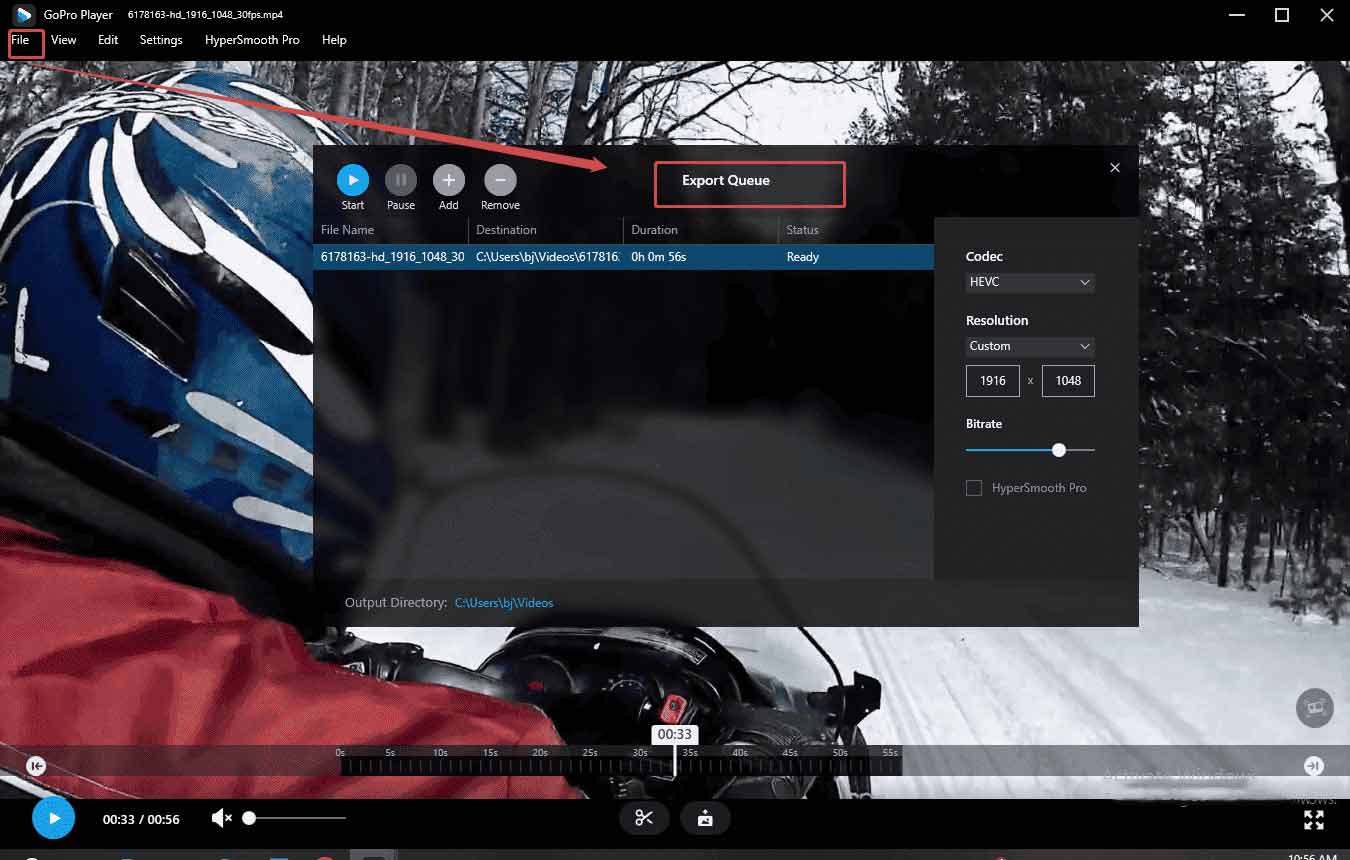Screen dimensions: 1350x860
Task: Enable HyperSmooth Pro stabilization
Action: point(973,487)
